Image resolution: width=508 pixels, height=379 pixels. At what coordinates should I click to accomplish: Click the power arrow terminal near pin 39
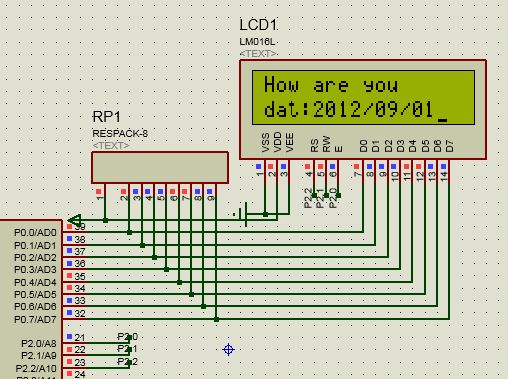point(74,220)
